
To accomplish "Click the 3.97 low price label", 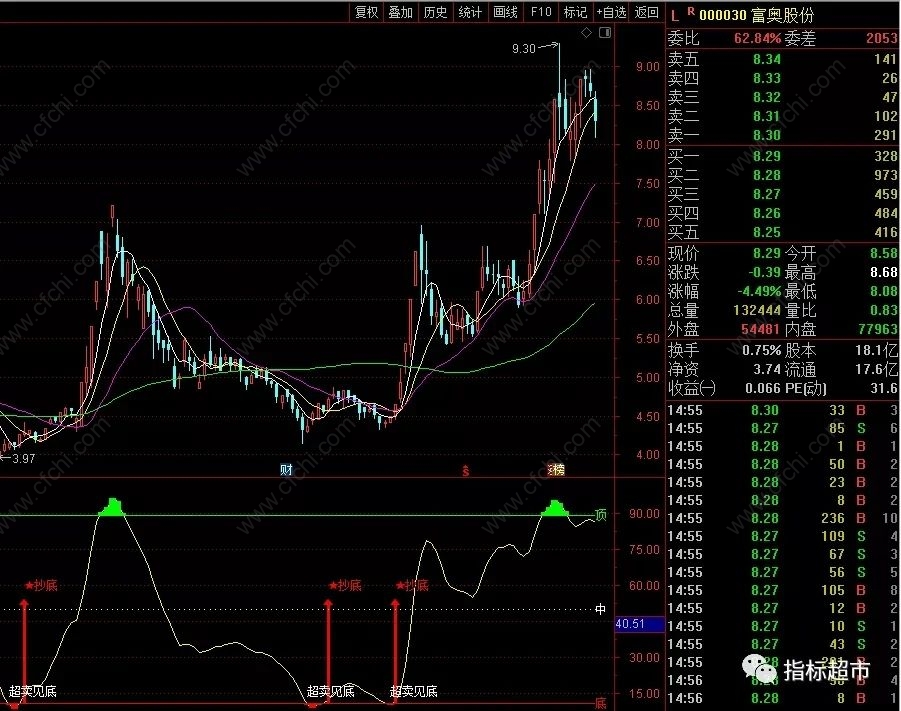I will 23,459.
